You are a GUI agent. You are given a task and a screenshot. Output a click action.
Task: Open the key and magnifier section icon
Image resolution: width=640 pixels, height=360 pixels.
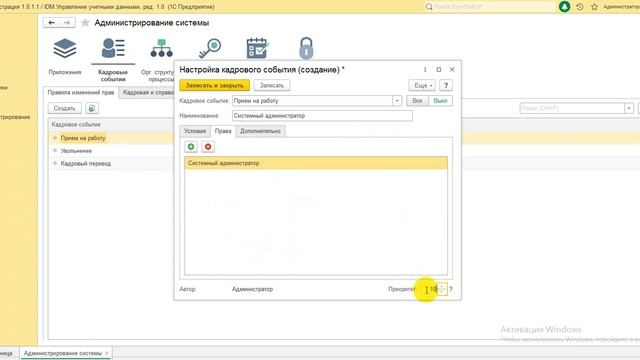[210, 49]
